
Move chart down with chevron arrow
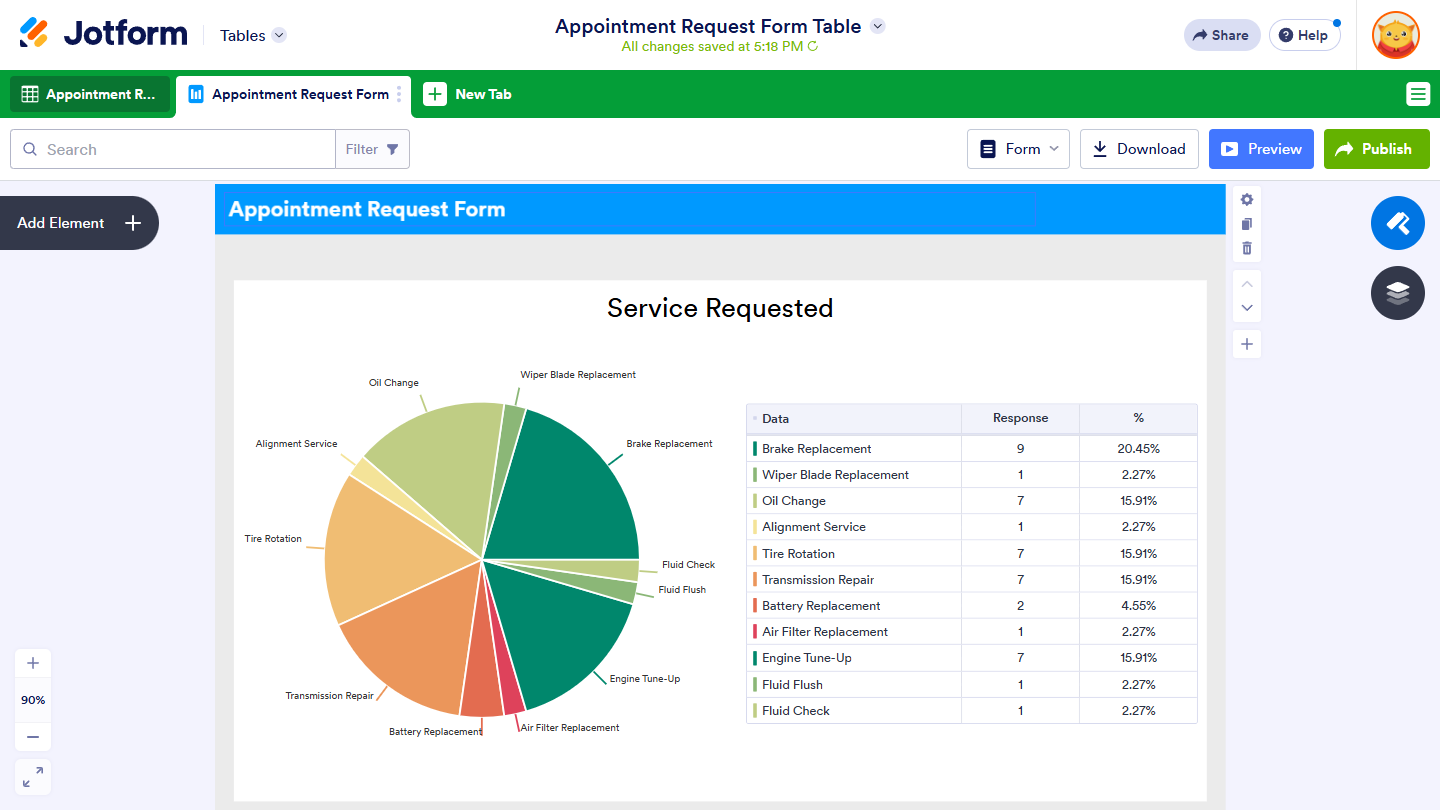[x=1246, y=309]
